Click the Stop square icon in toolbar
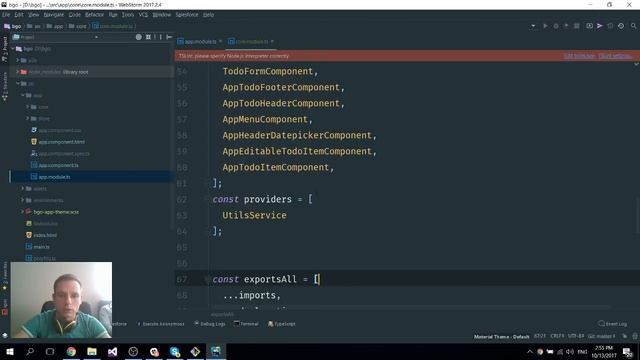Image resolution: width=640 pixels, height=360 pixels. tap(577, 26)
